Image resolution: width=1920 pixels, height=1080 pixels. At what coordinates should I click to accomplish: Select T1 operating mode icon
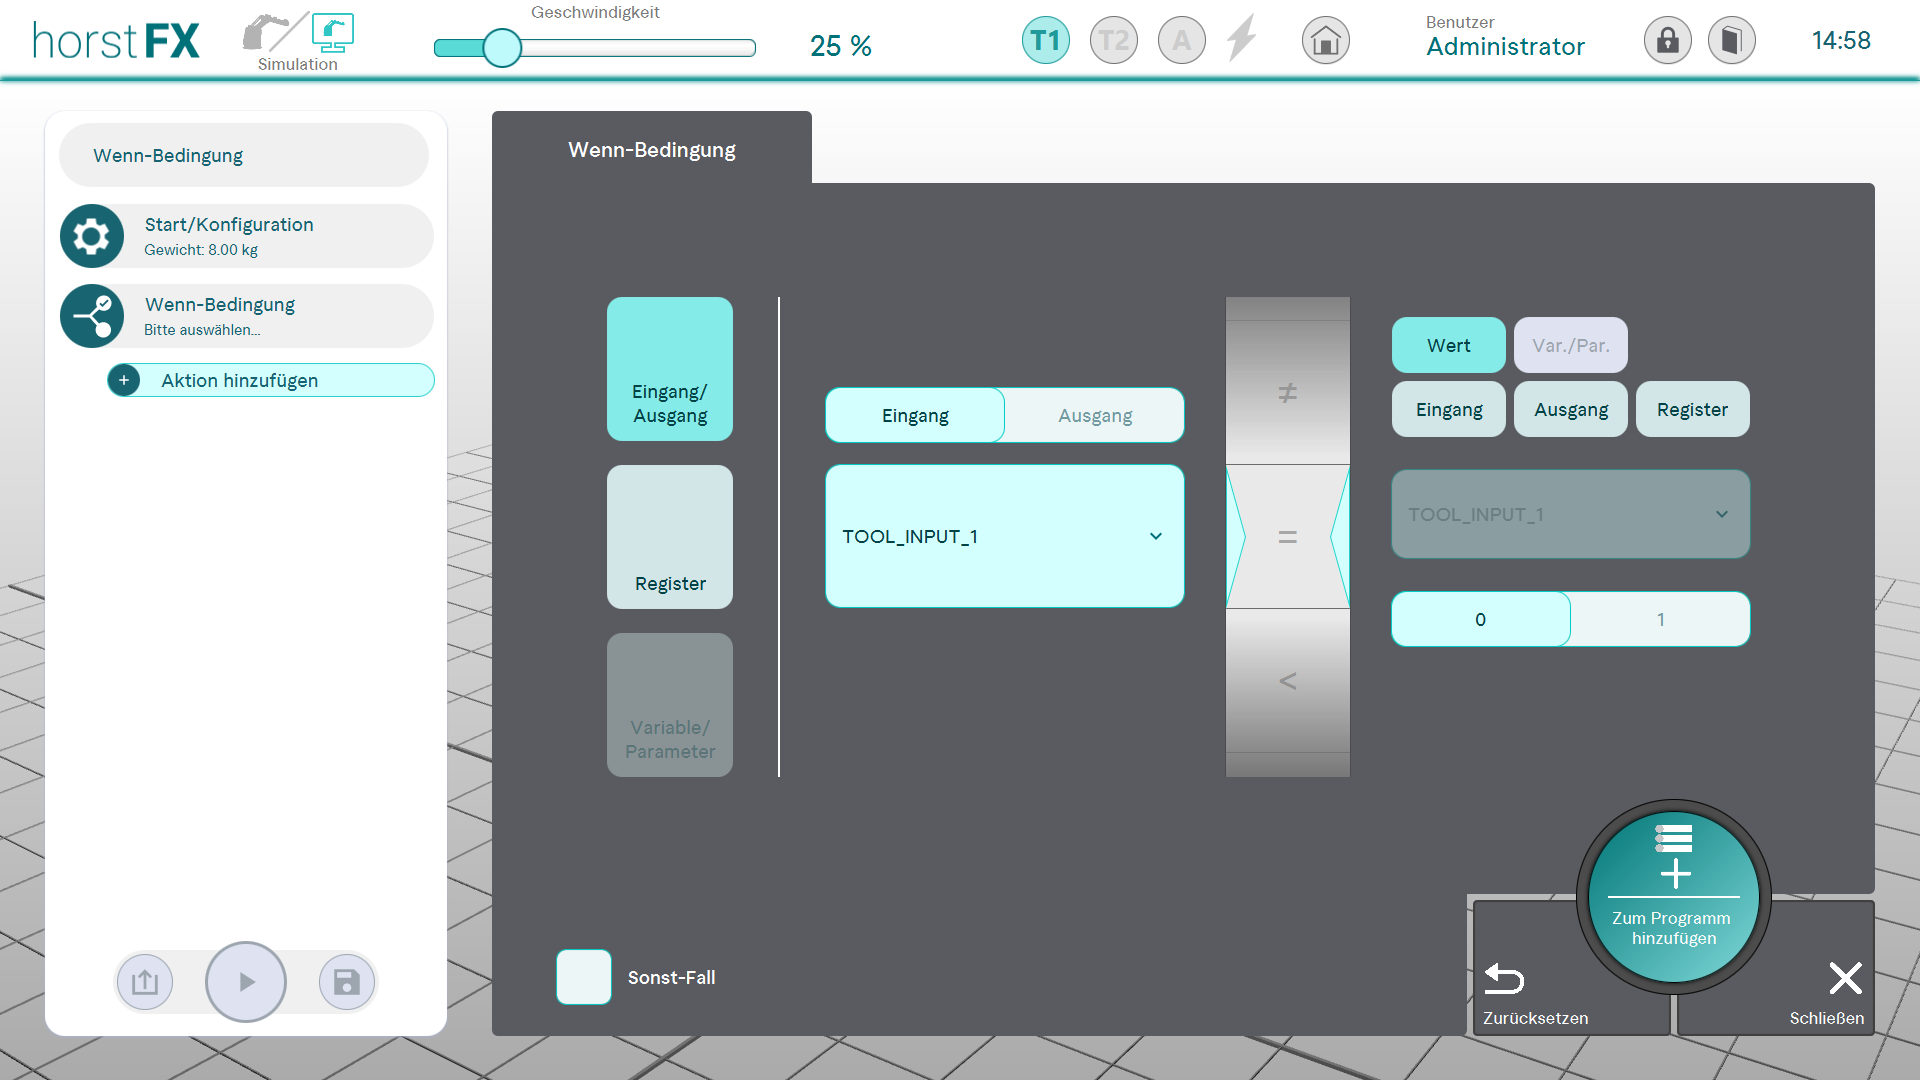pyautogui.click(x=1045, y=41)
